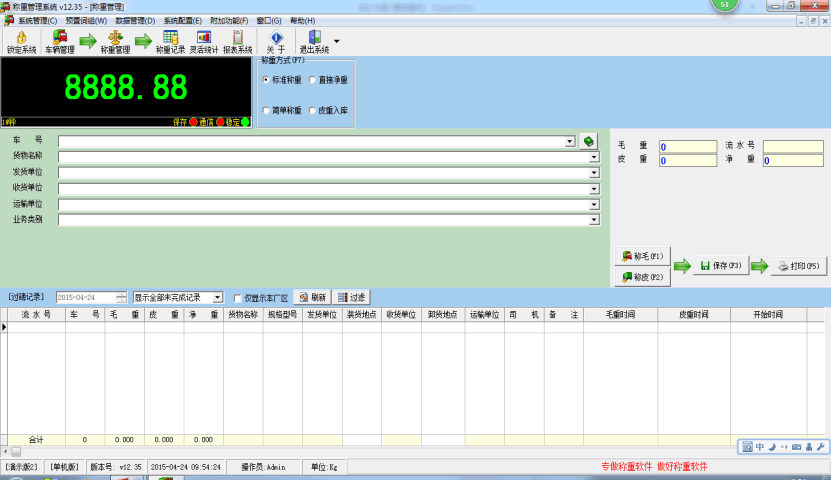This screenshot has height=480, width=831.
Task: Open the 显示全部未完成记录 filter dropdown
Action: click(218, 298)
